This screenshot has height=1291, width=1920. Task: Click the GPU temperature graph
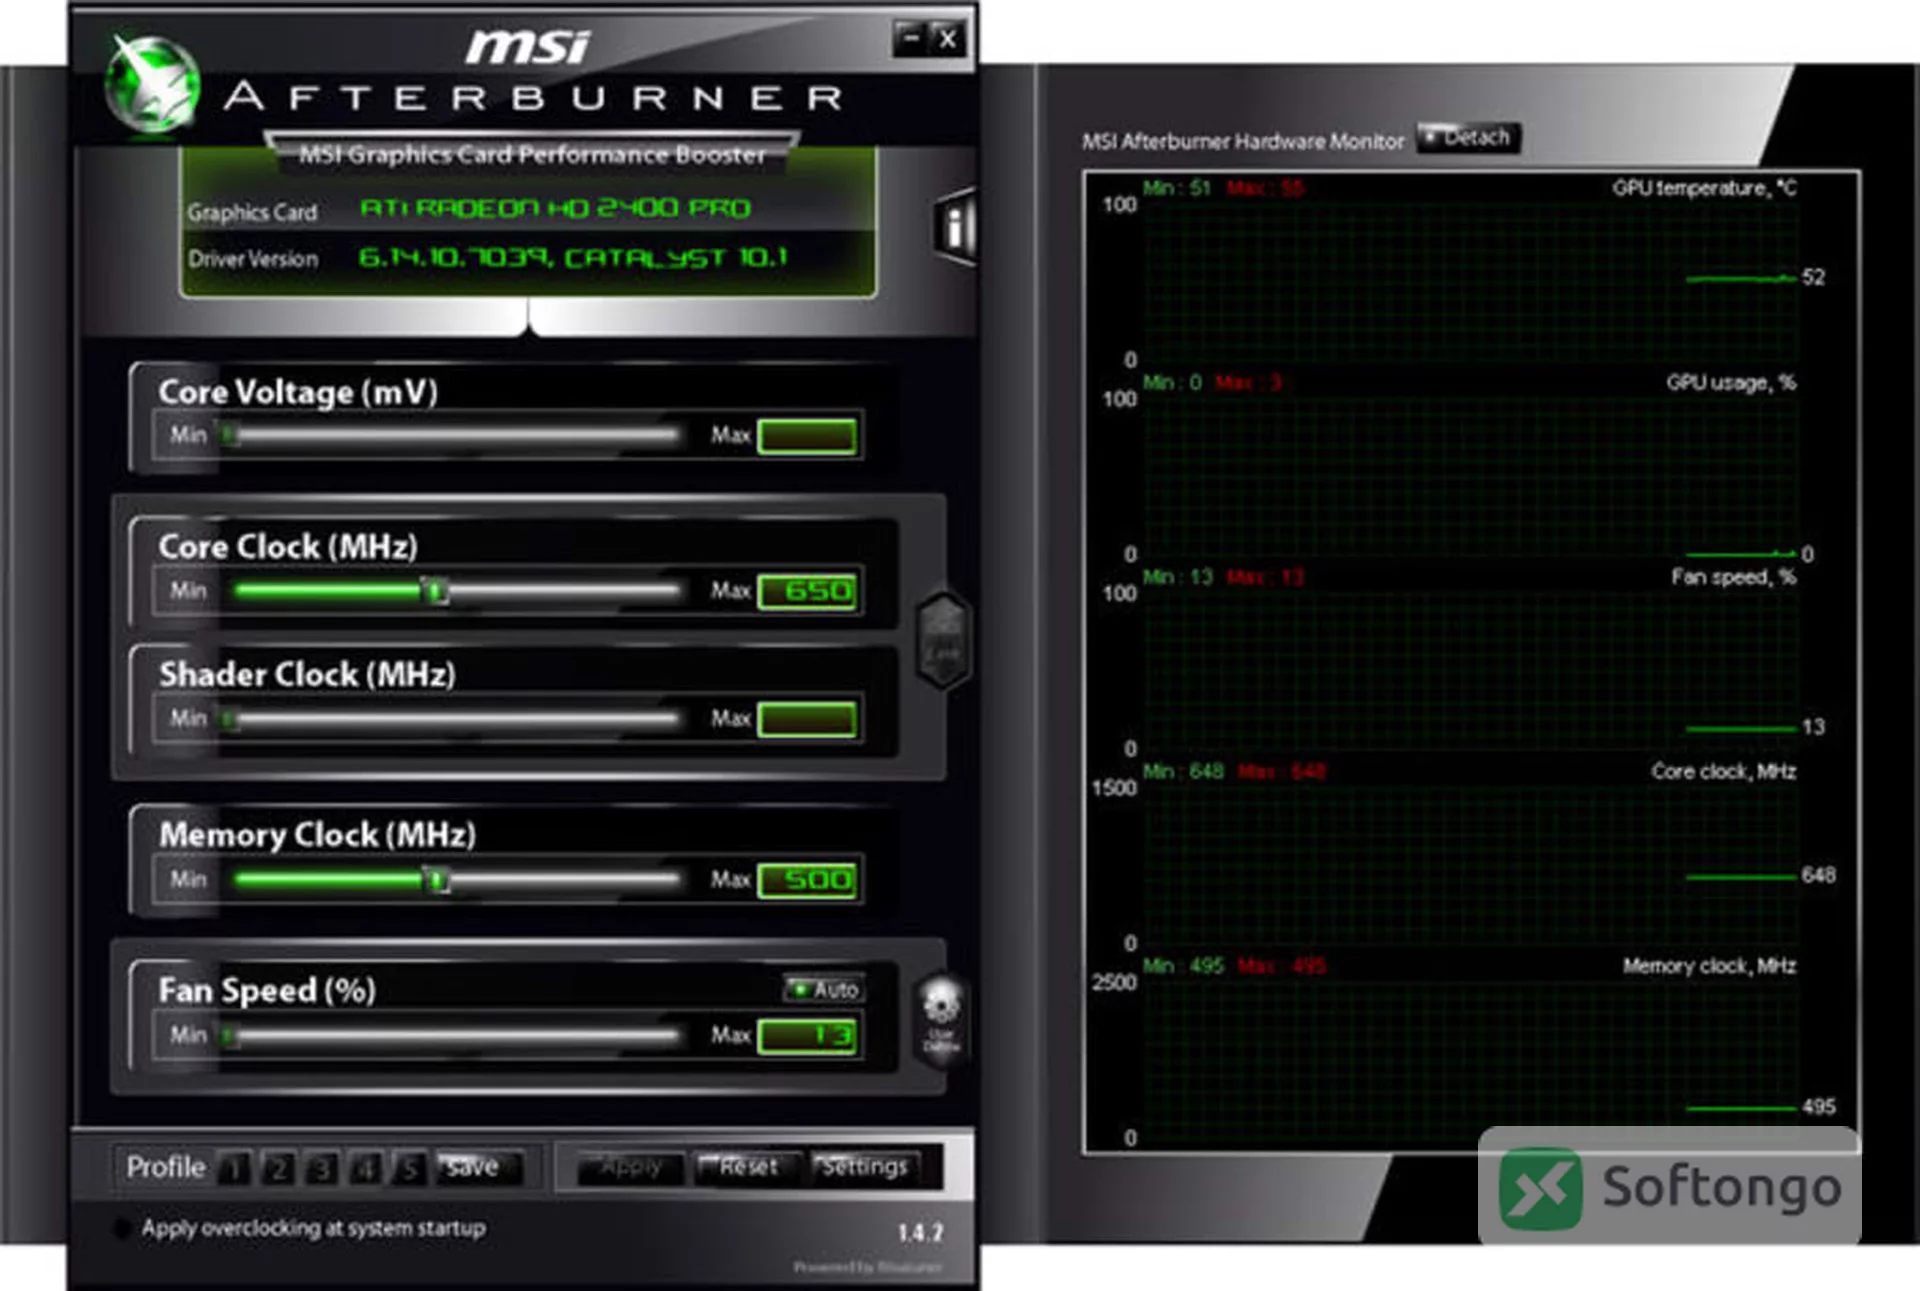[x=1470, y=280]
